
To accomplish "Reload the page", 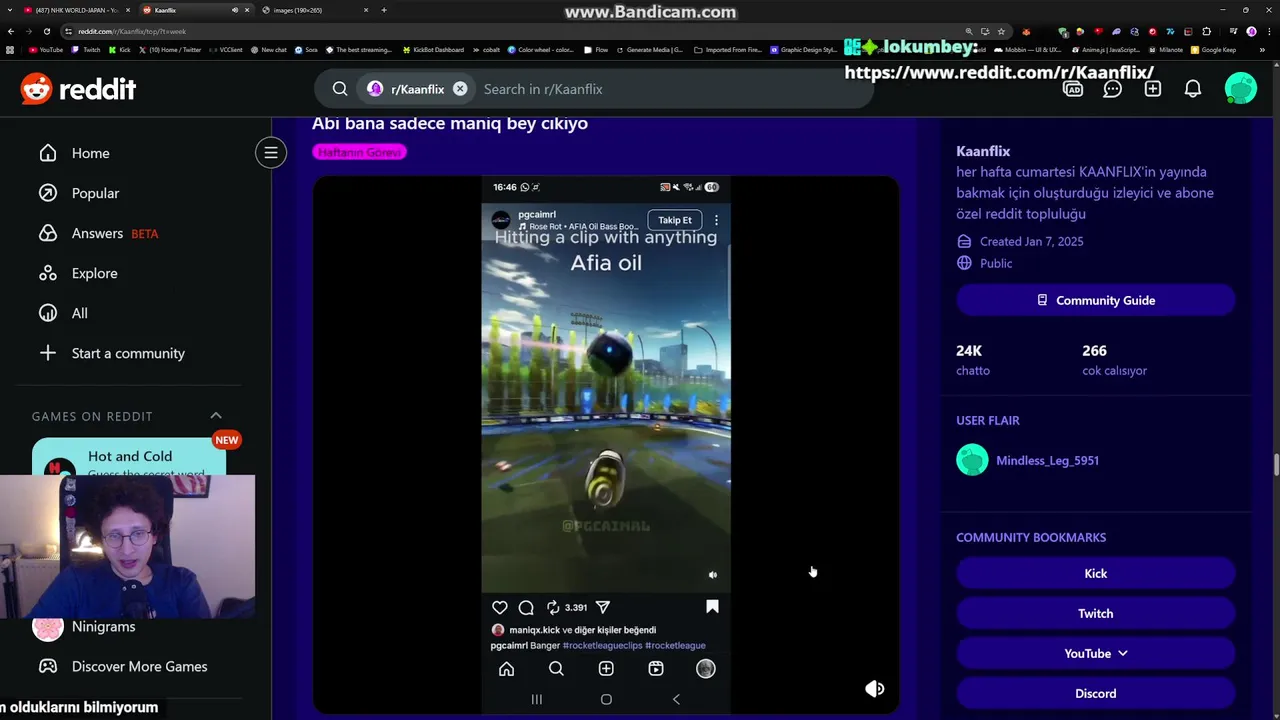I will pyautogui.click(x=46, y=31).
